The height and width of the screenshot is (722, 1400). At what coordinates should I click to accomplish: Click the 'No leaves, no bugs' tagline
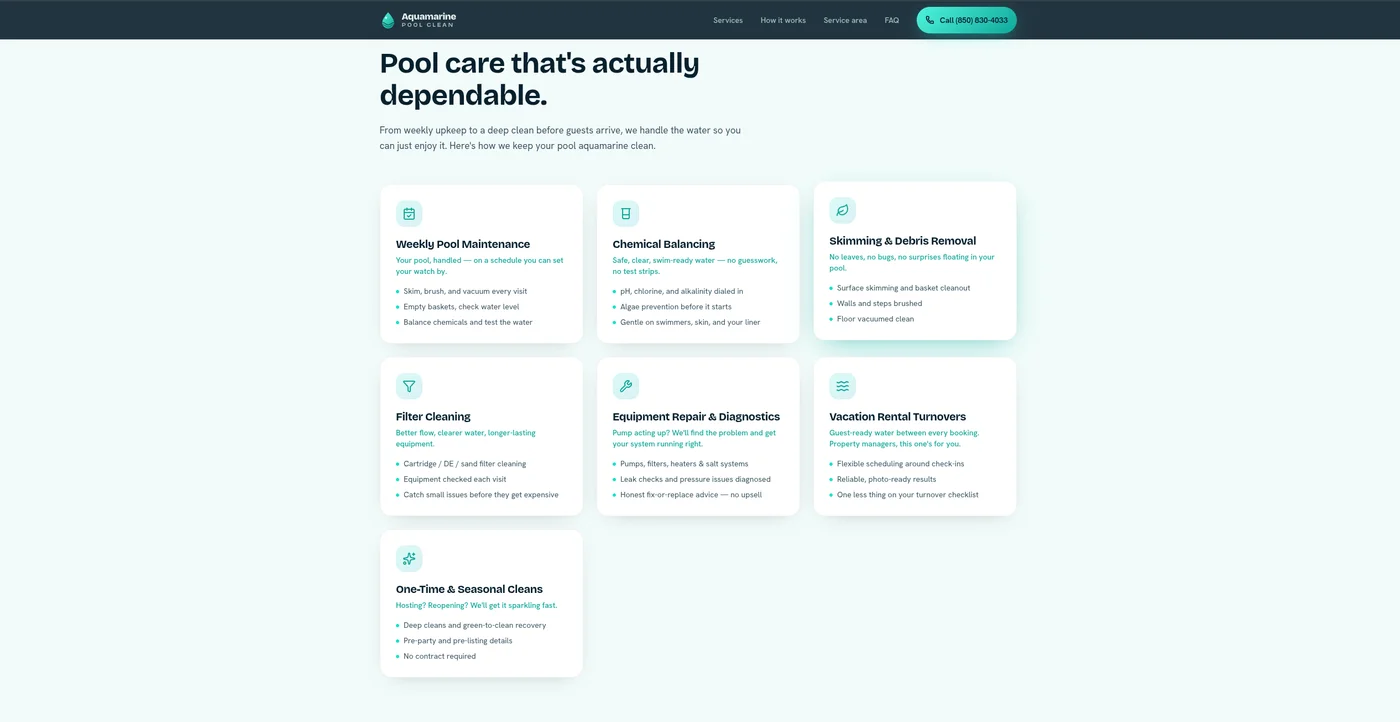[912, 262]
